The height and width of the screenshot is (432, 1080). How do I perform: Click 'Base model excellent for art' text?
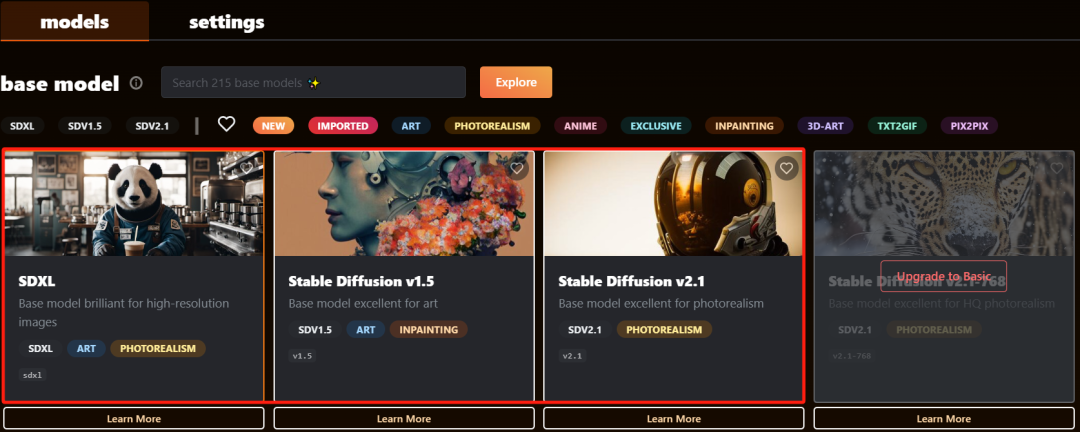(x=363, y=304)
